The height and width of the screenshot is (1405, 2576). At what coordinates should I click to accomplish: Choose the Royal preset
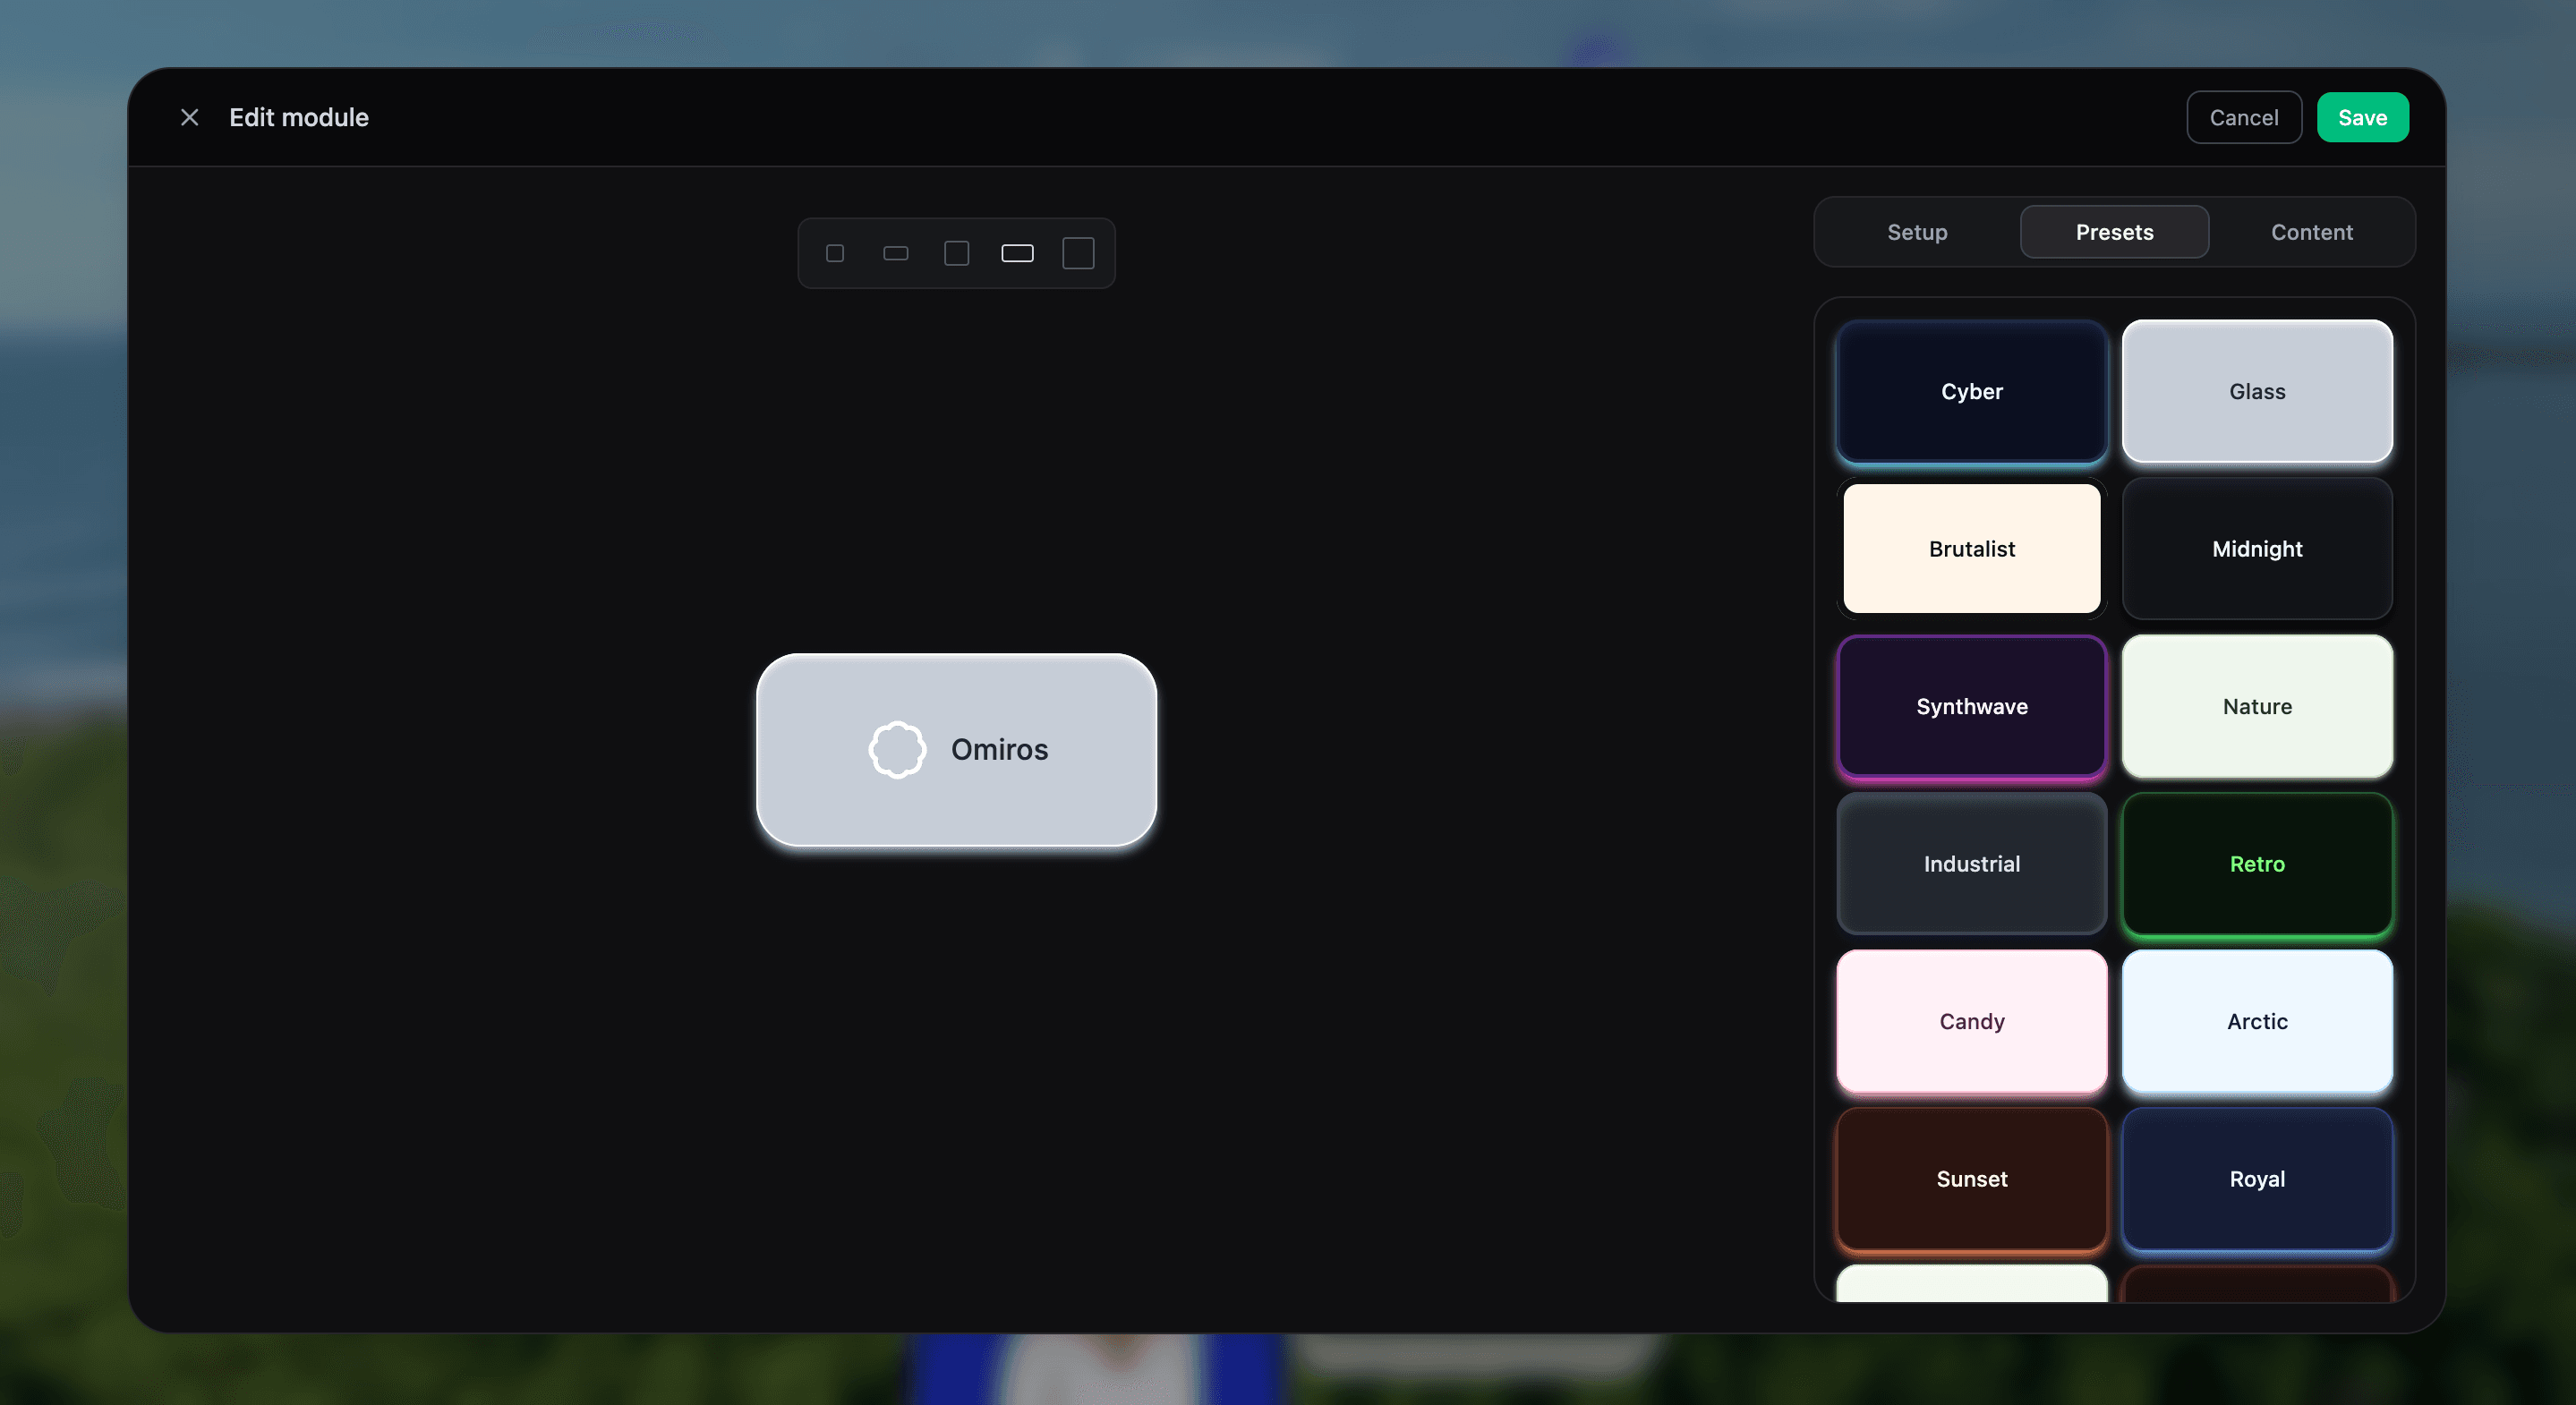[x=2257, y=1179]
